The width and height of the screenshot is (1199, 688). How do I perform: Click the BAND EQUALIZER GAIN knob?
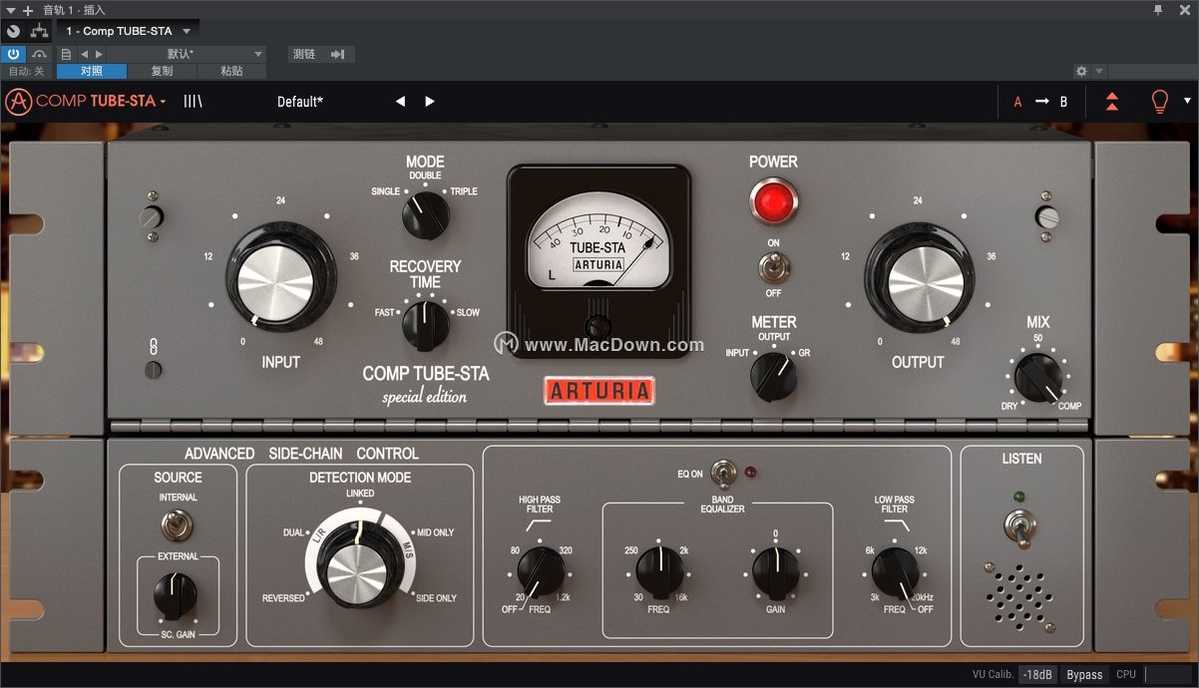point(776,572)
